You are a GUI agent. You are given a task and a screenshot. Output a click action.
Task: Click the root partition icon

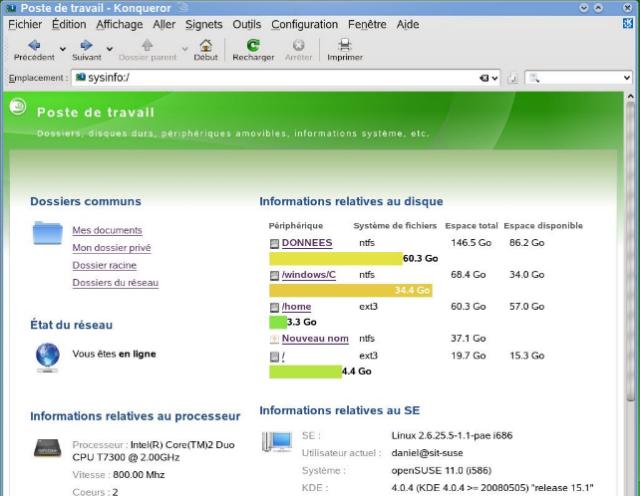[274, 357]
